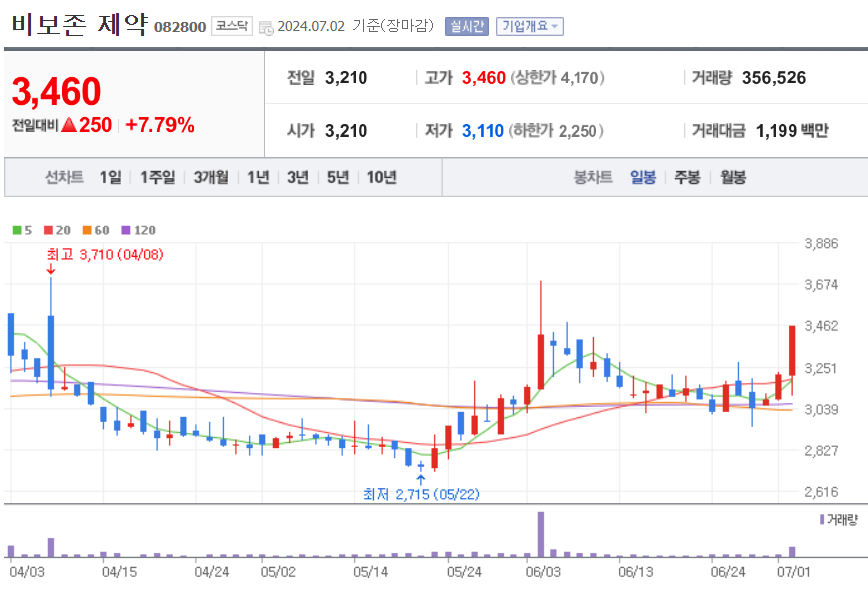
Task: Click the 3,462 price axis label
Action: (x=822, y=326)
